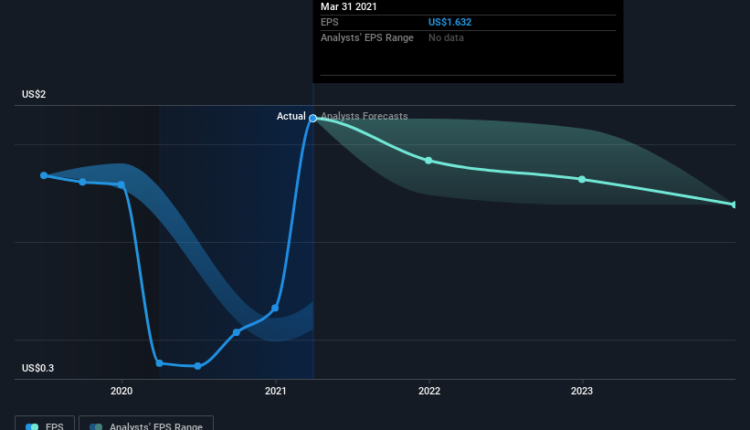
Task: Click the lowest EPS data point mid-2020
Action: coord(198,366)
